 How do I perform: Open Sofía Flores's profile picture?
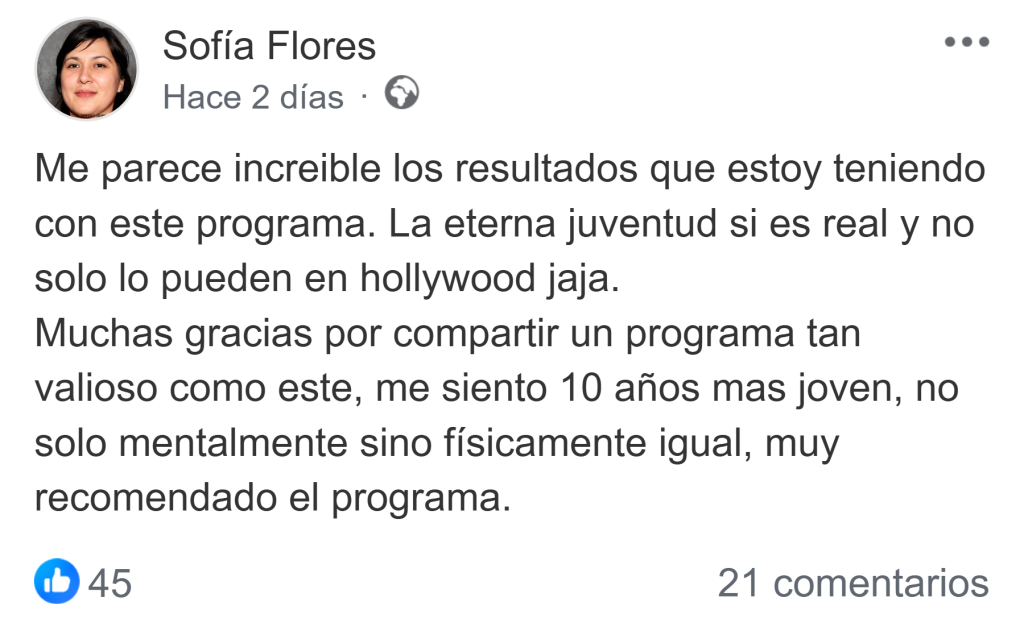[x=87, y=68]
